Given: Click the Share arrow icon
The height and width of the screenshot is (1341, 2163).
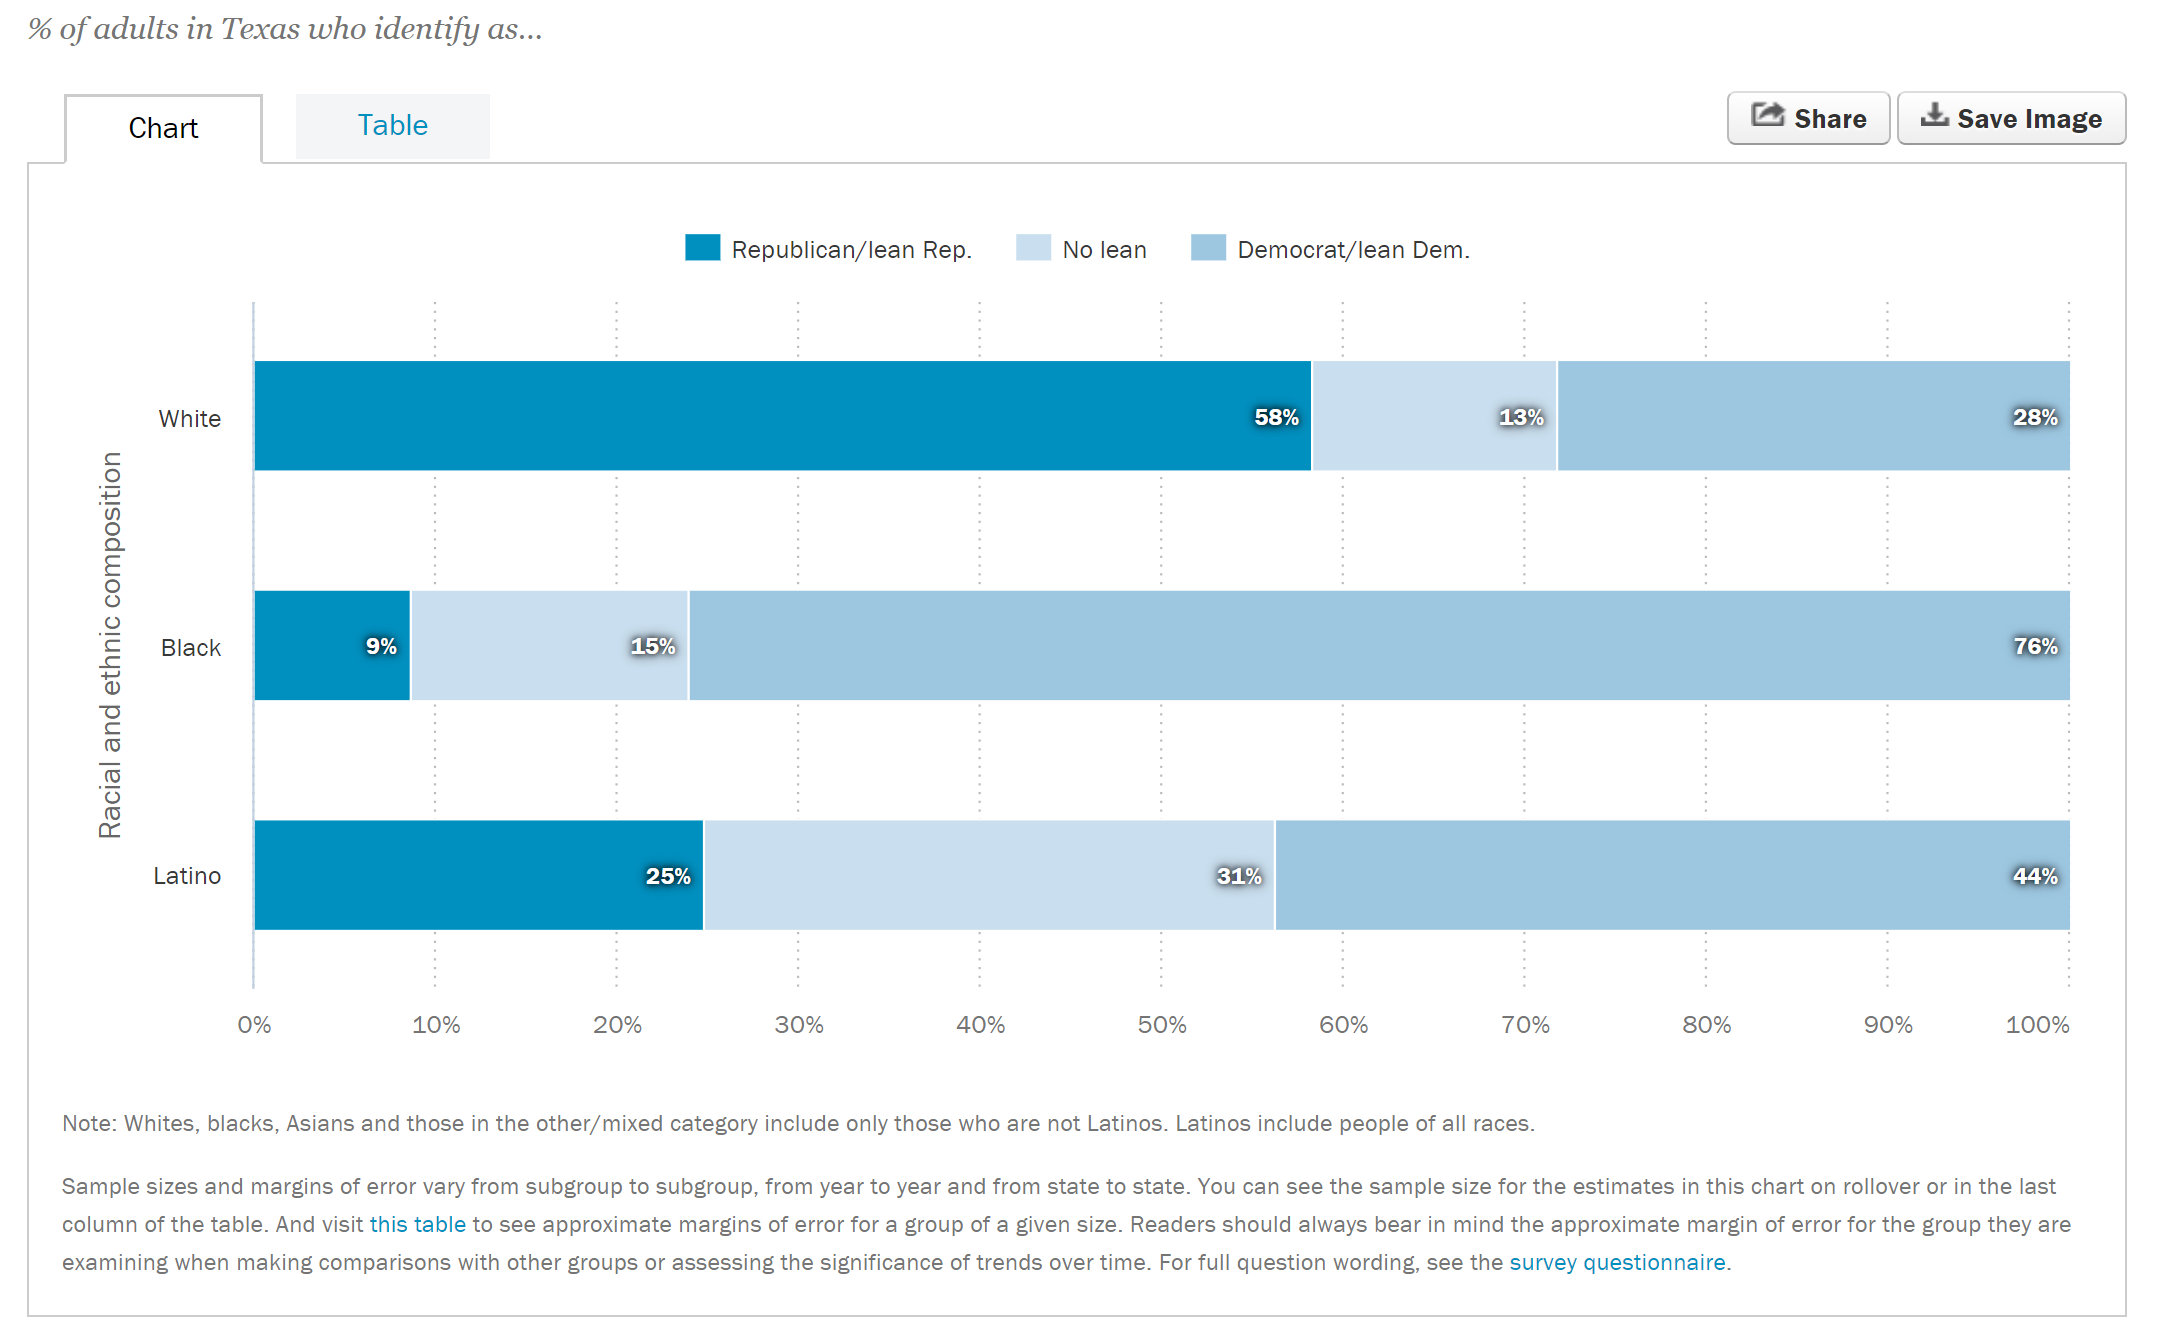Looking at the screenshot, I should click(x=1767, y=116).
